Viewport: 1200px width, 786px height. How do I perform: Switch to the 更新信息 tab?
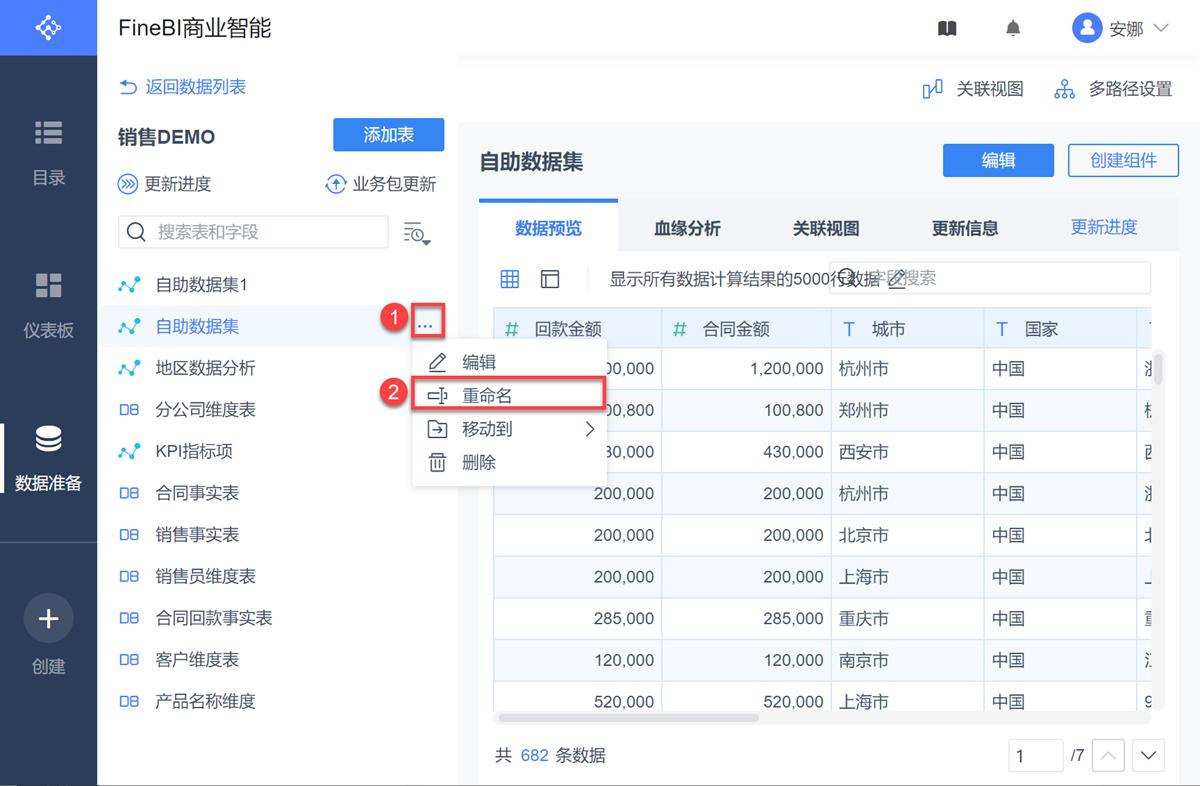click(x=965, y=228)
